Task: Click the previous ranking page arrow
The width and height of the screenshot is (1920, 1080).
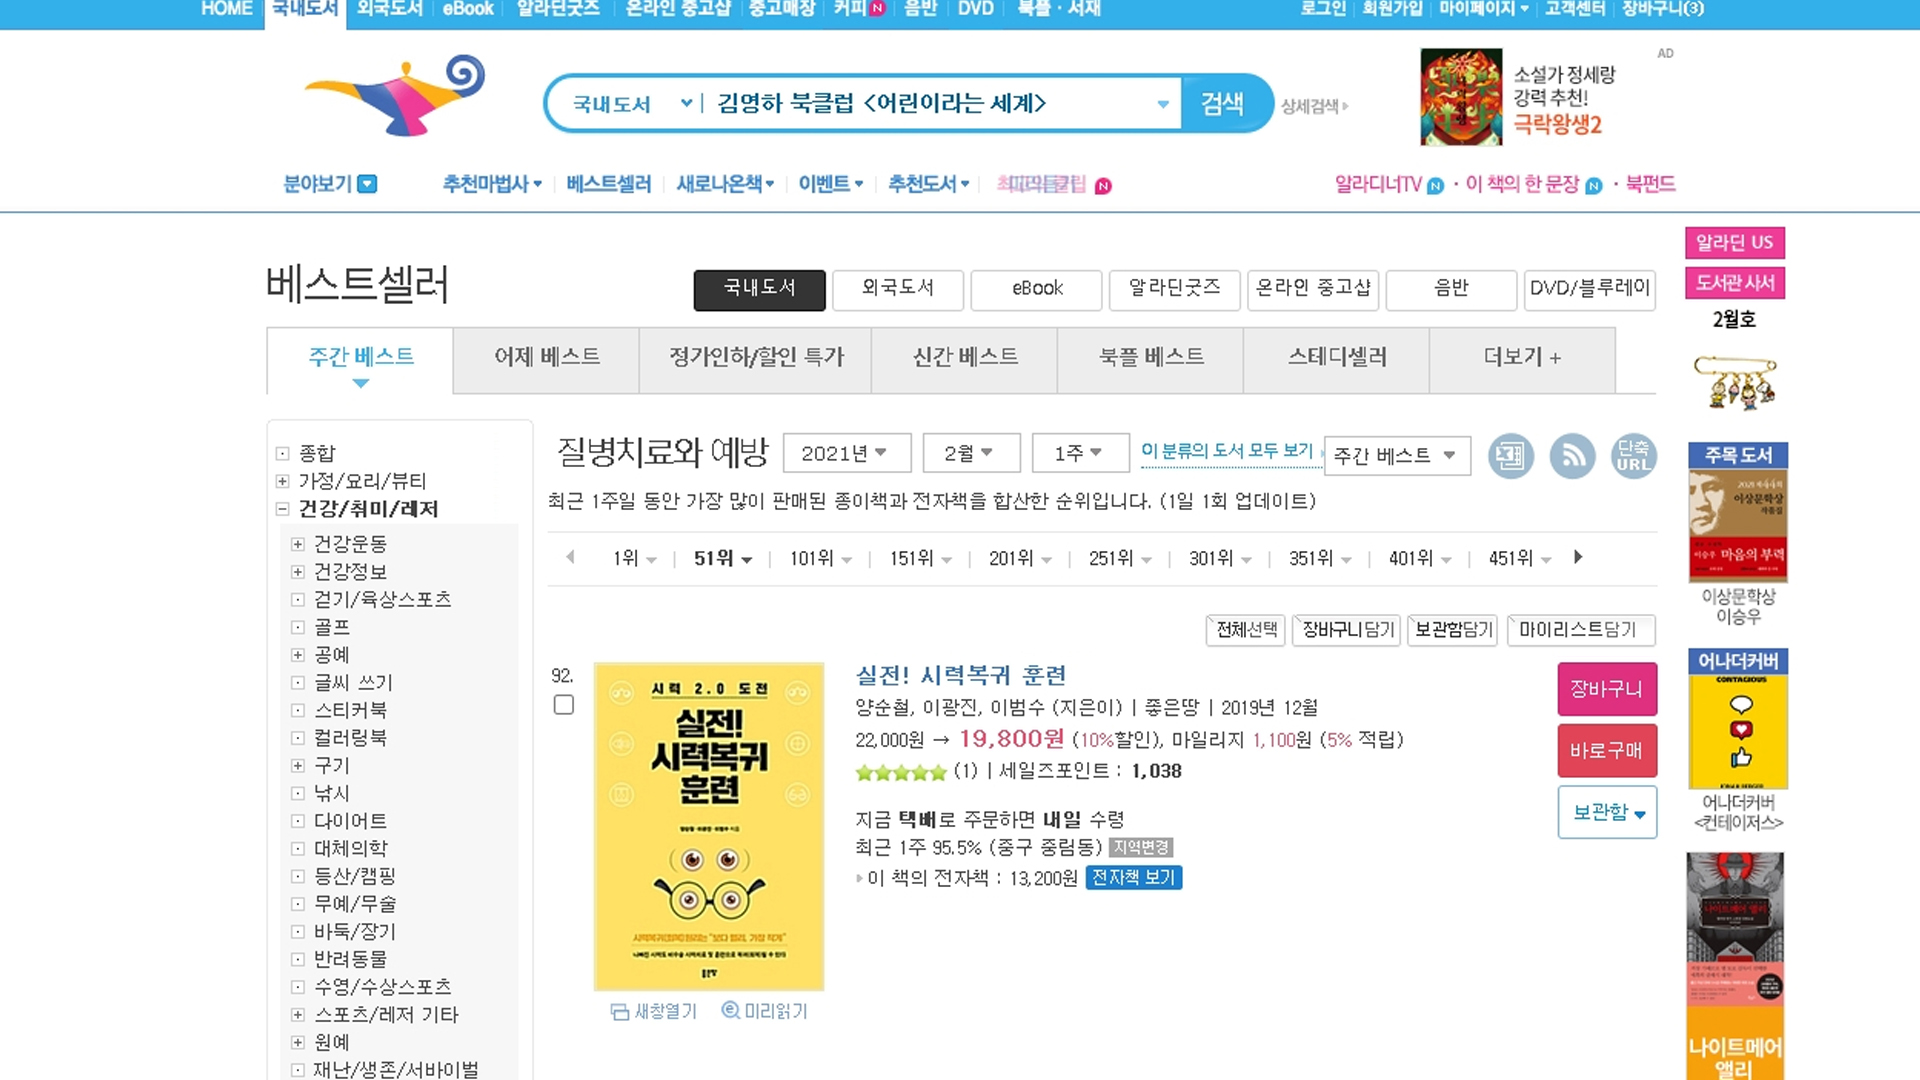Action: 570,557
